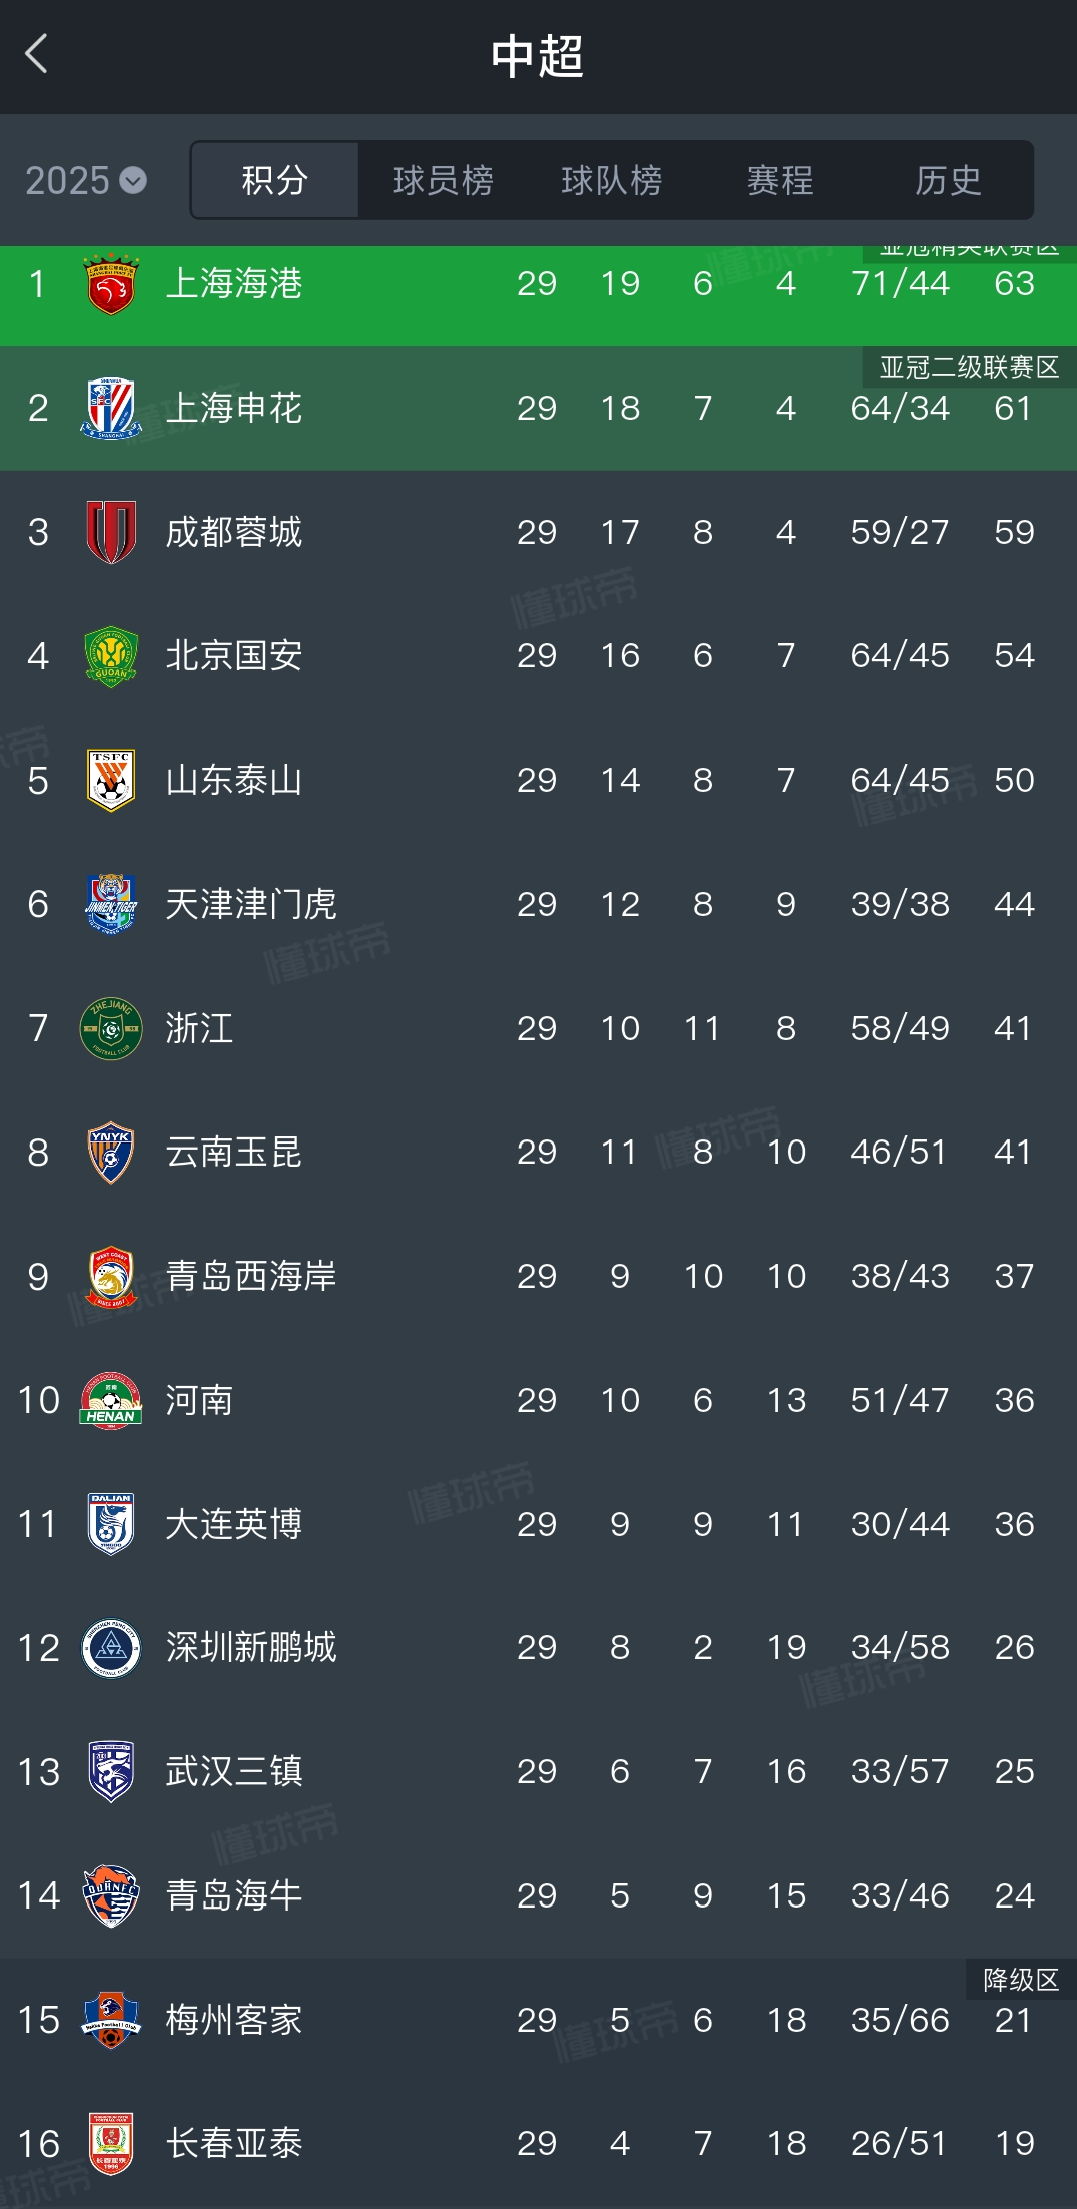Tap the 长春亚泰 team crest
Viewport: 1077px width, 2209px height.
coord(111,2143)
